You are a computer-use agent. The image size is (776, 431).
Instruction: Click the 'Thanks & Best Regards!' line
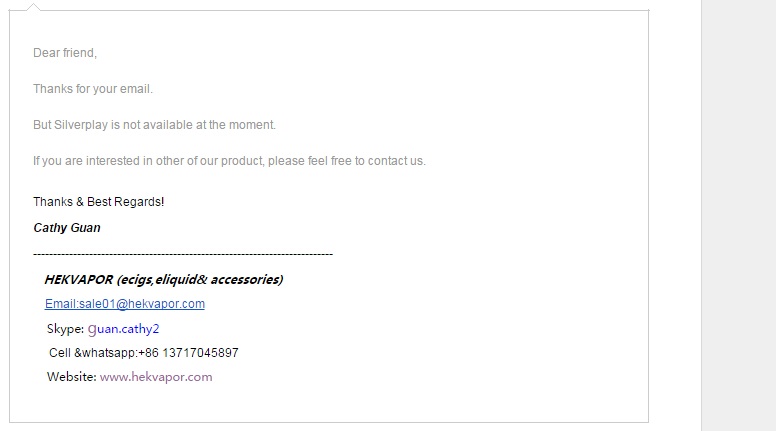coord(98,202)
